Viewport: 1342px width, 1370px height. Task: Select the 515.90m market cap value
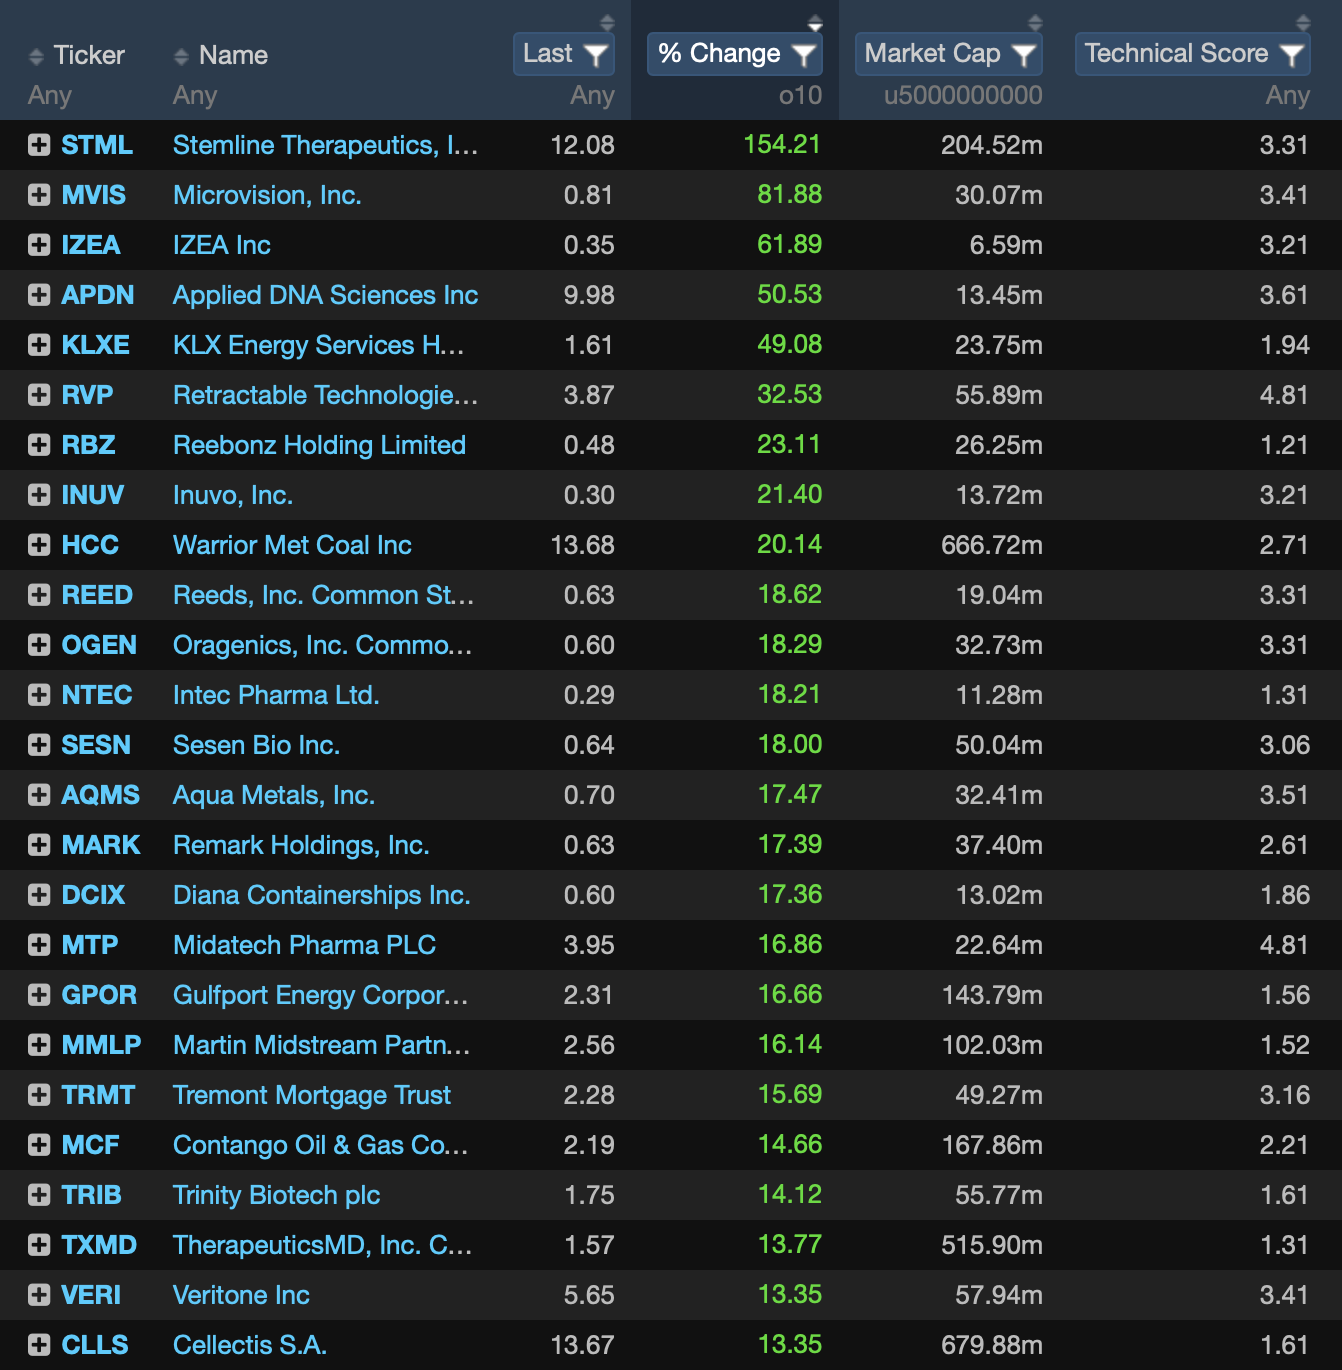(992, 1245)
